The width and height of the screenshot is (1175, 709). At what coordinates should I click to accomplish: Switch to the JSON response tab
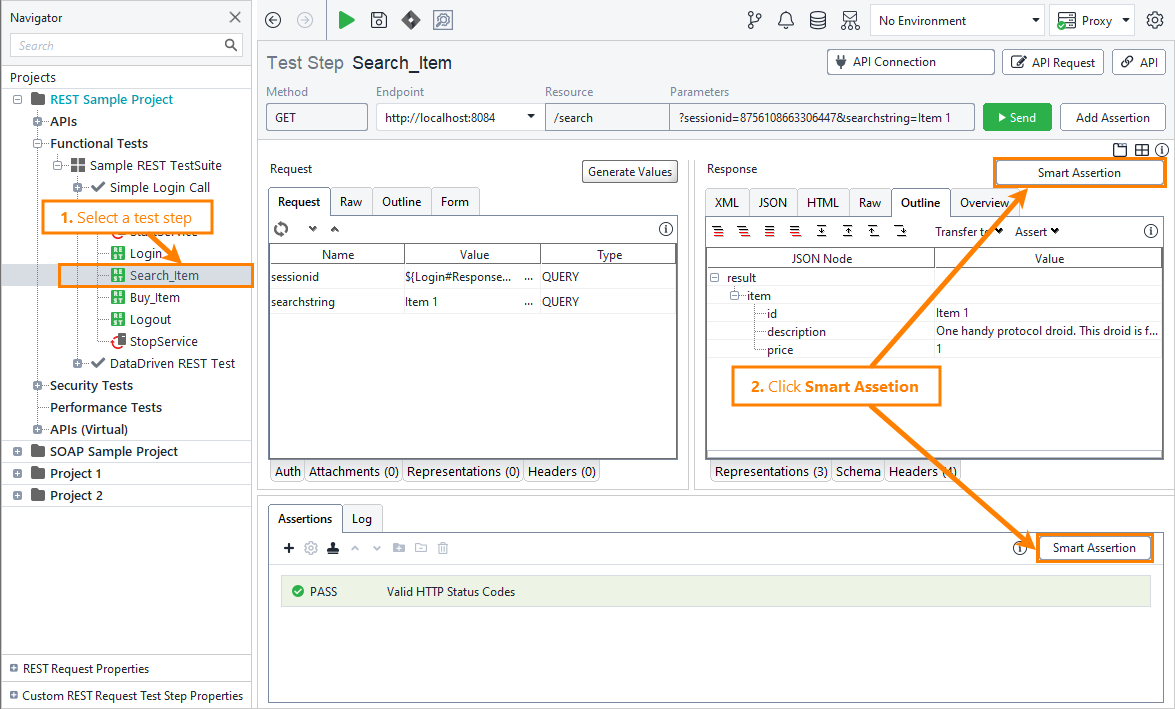coord(772,201)
